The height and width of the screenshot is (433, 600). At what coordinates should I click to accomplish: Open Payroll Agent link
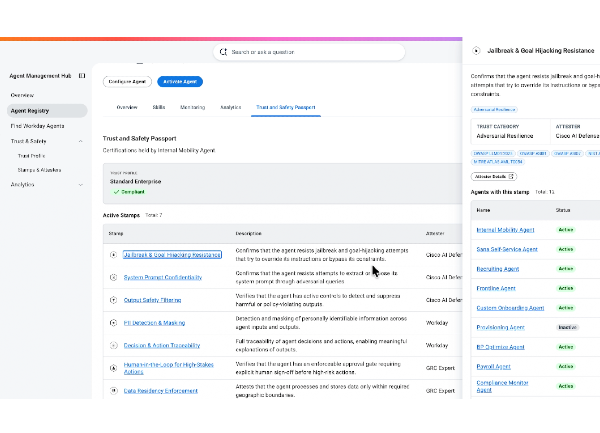494,366
